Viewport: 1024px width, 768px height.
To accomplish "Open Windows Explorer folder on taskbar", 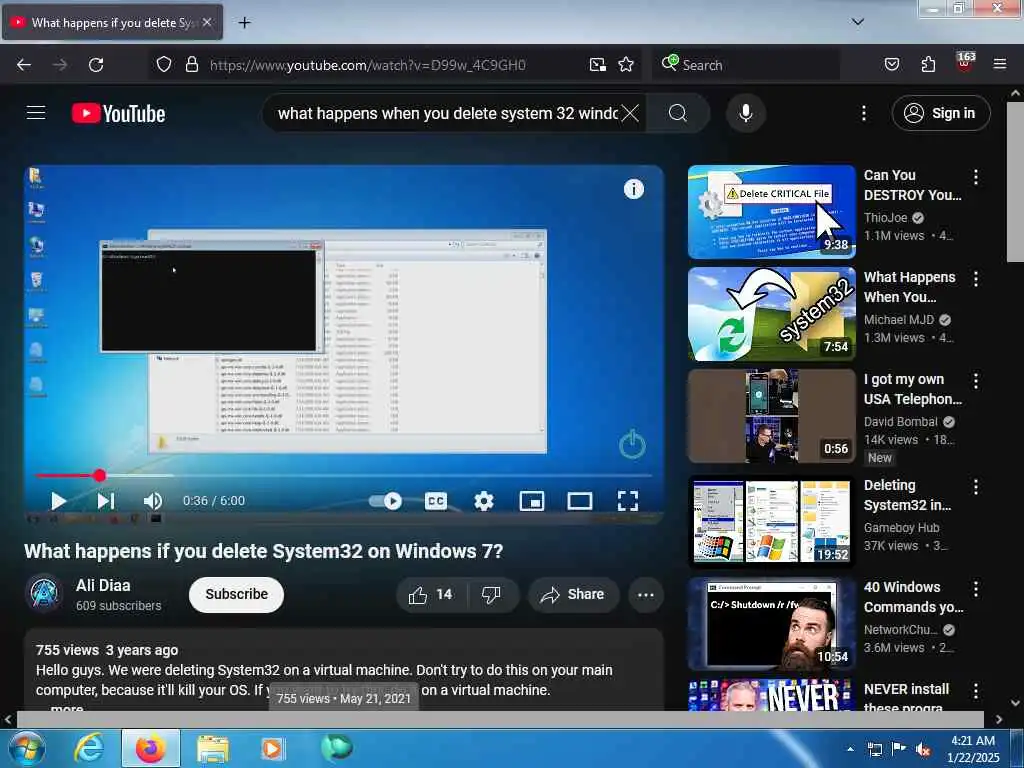I will pyautogui.click(x=213, y=748).
